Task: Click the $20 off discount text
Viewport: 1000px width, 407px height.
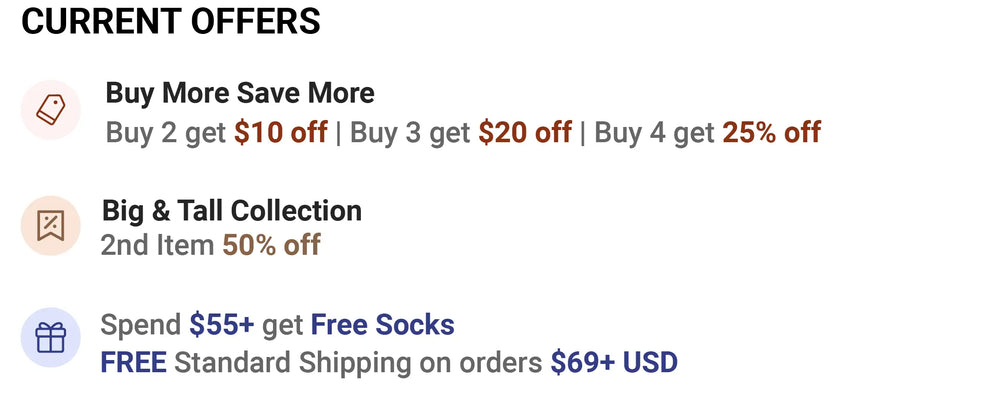Action: (525, 132)
